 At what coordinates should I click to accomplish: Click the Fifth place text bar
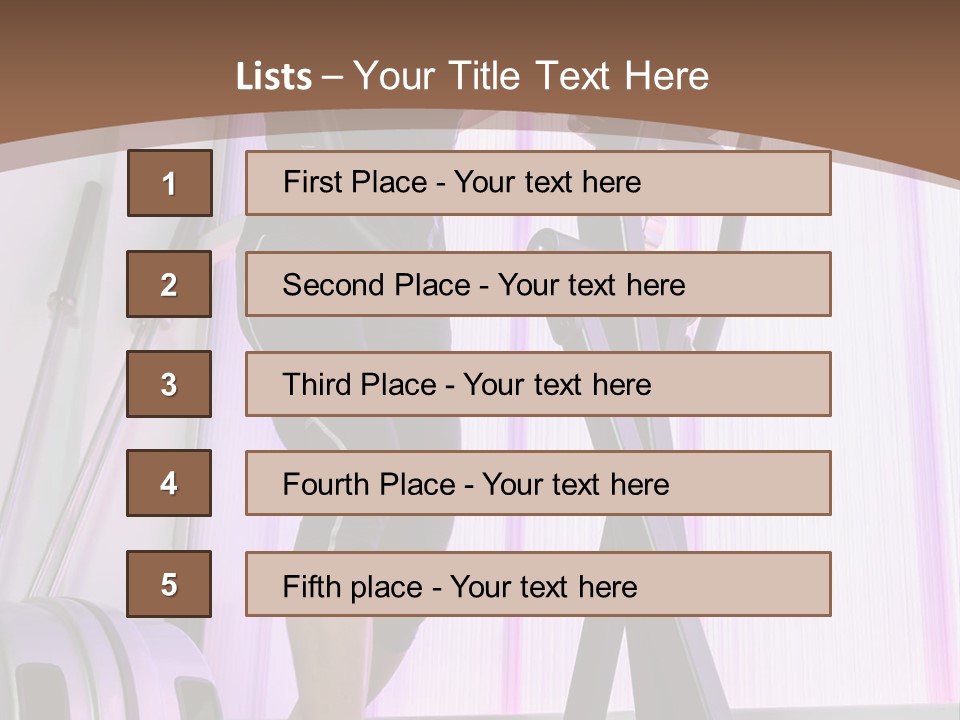(538, 584)
